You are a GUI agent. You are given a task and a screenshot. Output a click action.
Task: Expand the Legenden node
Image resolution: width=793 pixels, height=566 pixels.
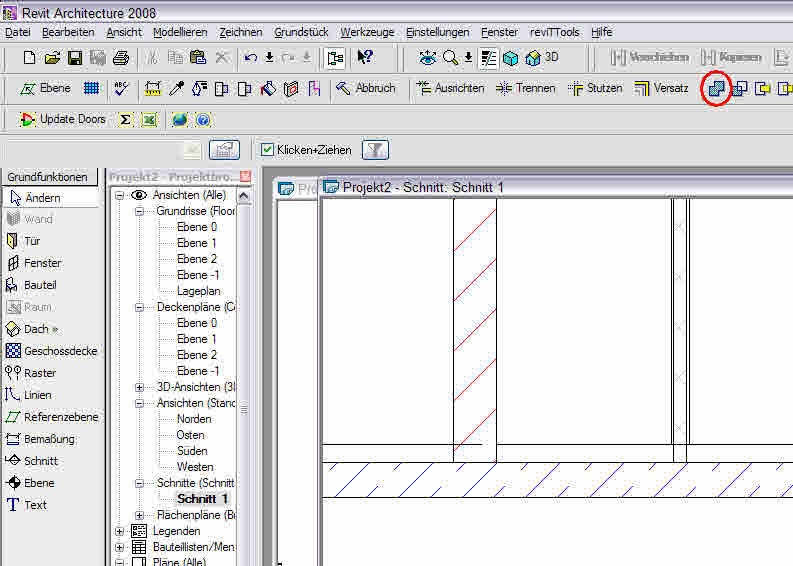coord(119,531)
